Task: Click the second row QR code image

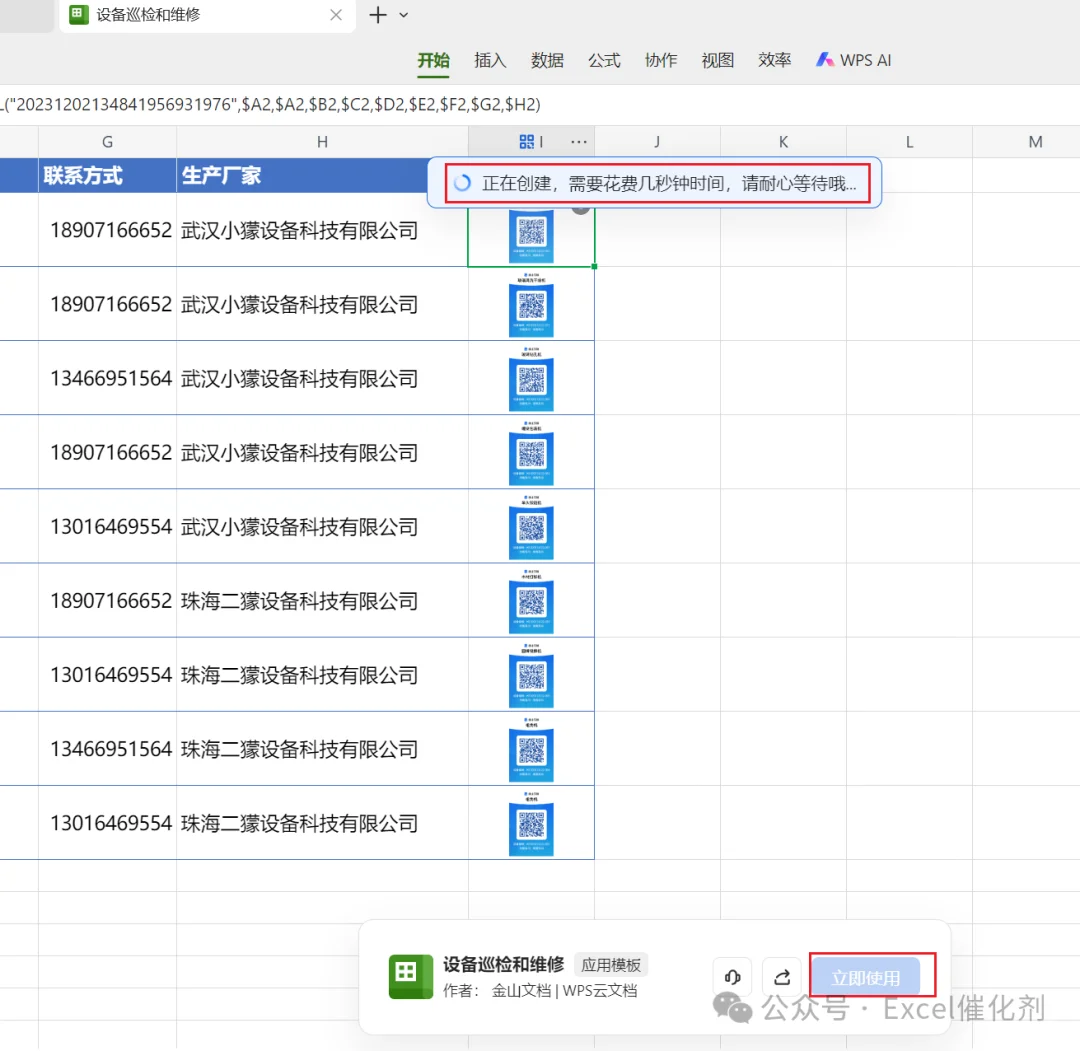Action: 531,305
